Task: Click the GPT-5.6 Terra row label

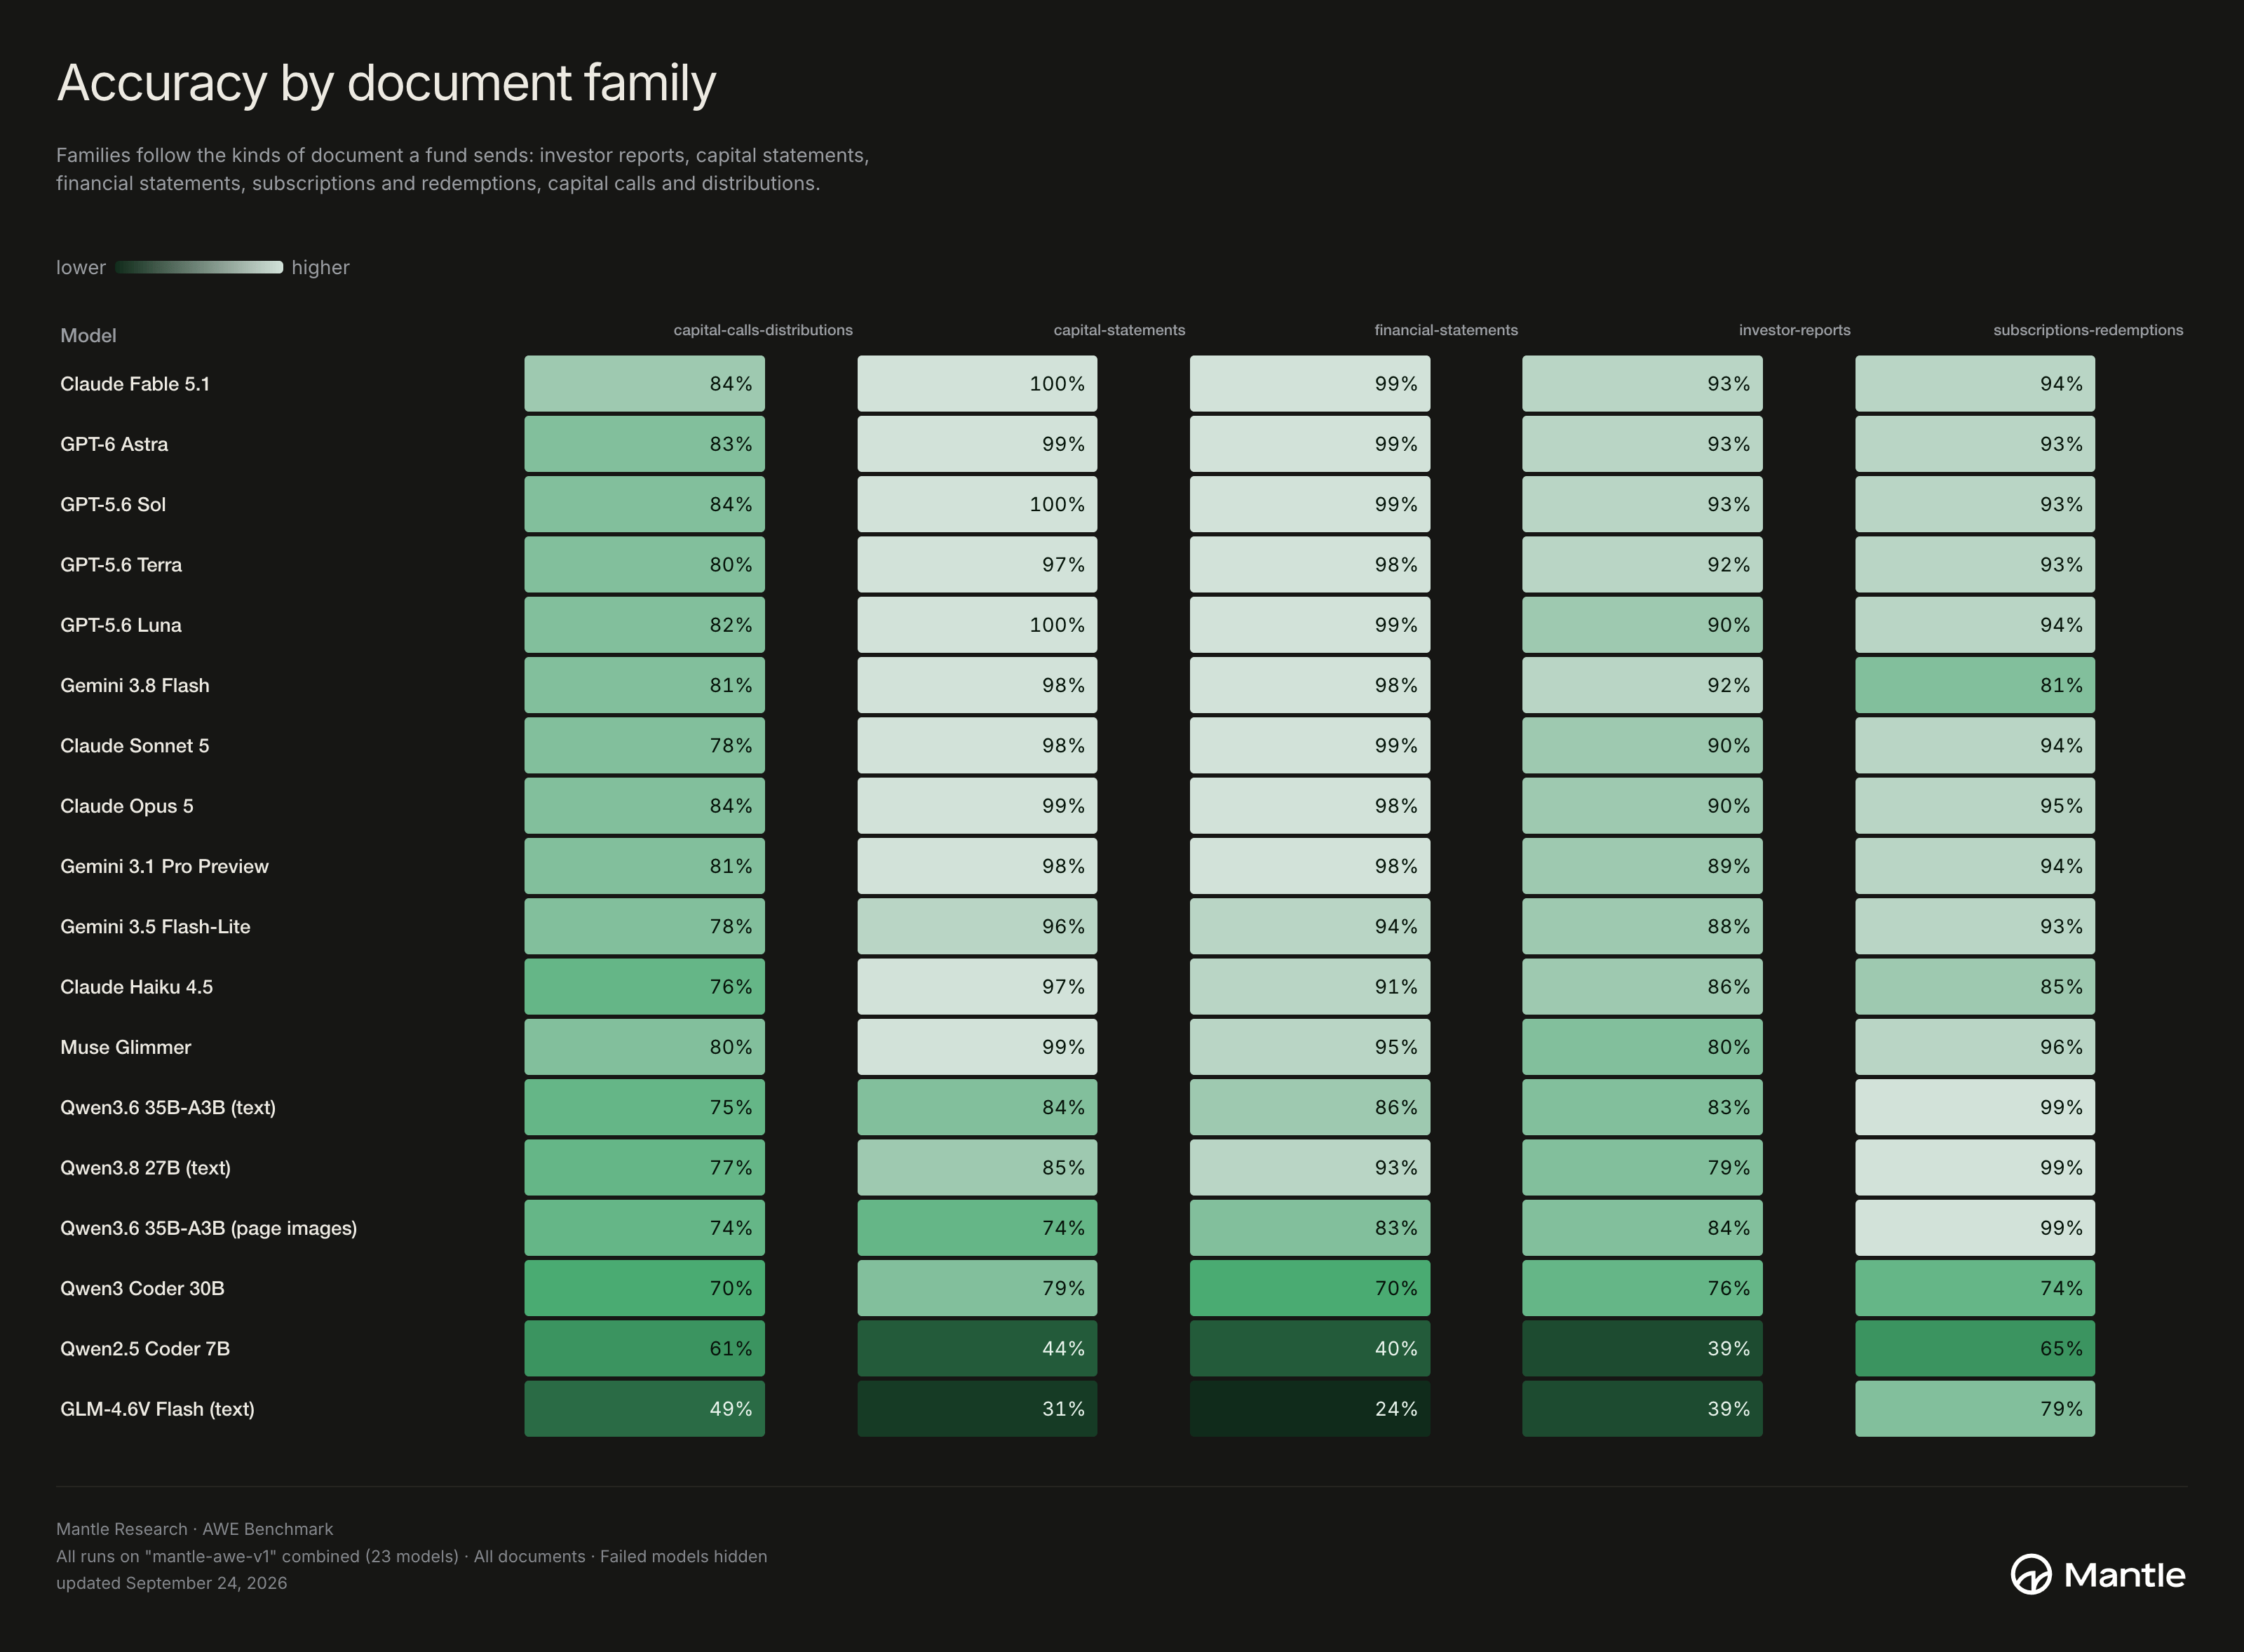Action: click(x=121, y=565)
